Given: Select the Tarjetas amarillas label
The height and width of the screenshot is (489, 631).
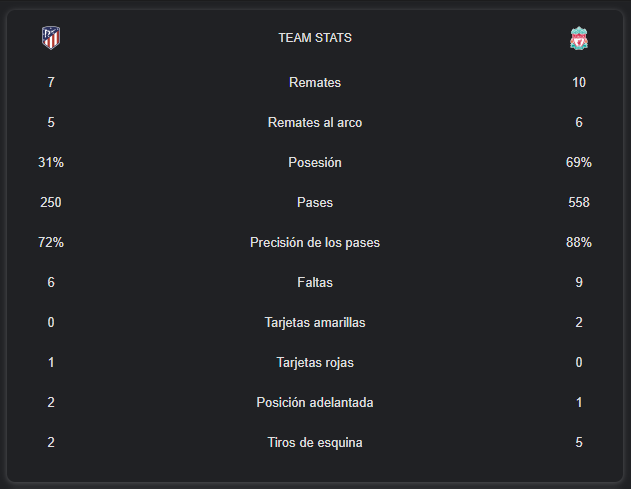Looking at the screenshot, I should (x=315, y=323).
